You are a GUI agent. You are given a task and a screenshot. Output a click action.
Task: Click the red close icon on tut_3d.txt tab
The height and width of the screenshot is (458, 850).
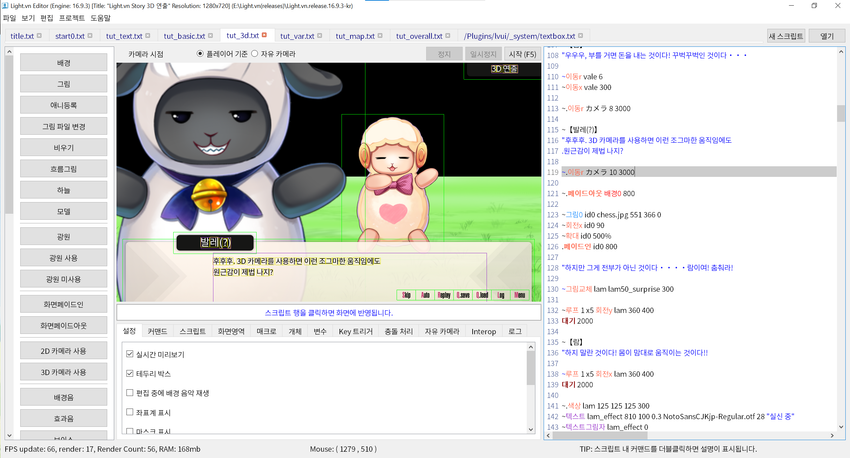pos(265,35)
